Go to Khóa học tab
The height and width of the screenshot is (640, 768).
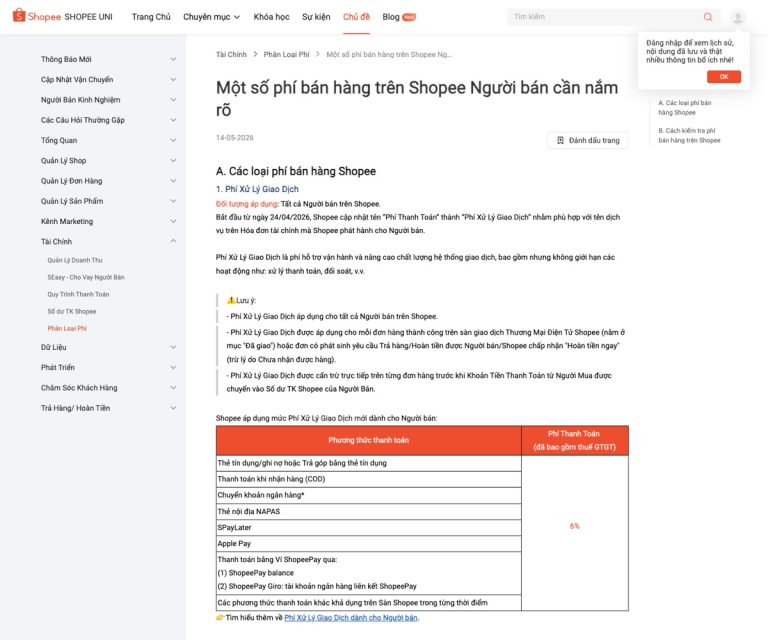271,17
